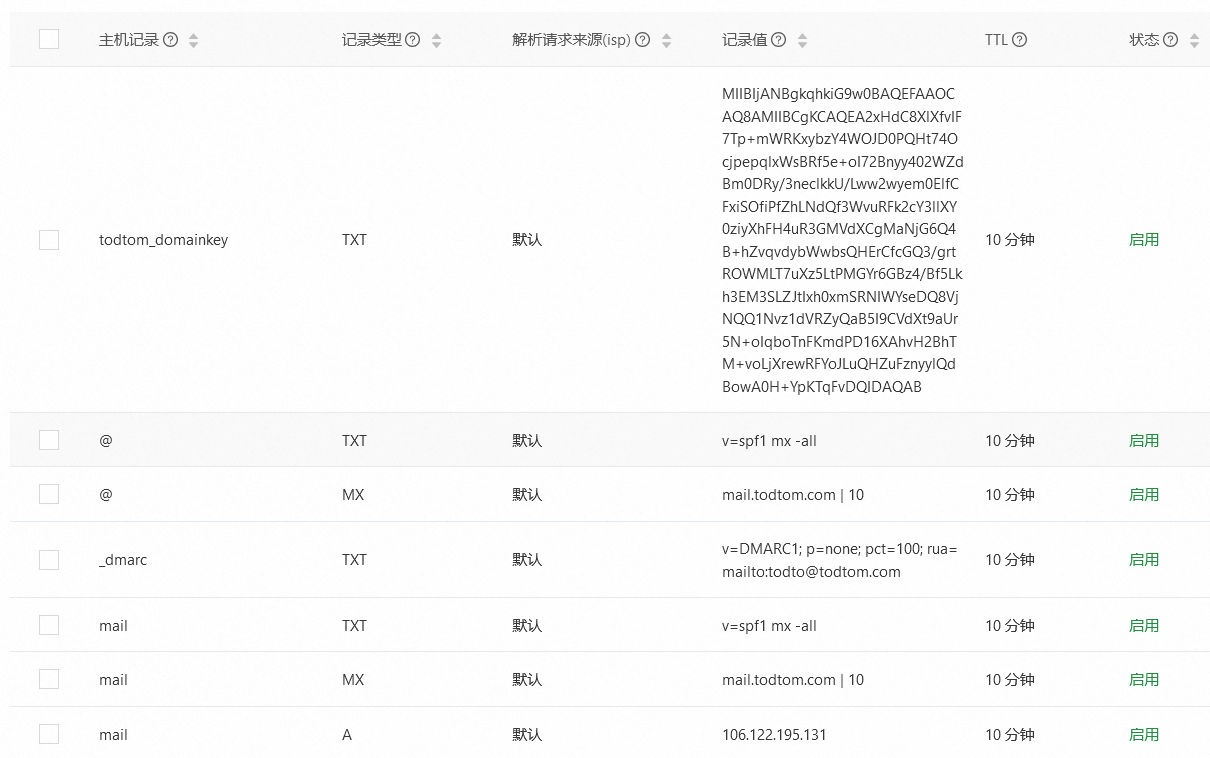
Task: Sort table by 主机记录 column arrows
Action: (194, 40)
